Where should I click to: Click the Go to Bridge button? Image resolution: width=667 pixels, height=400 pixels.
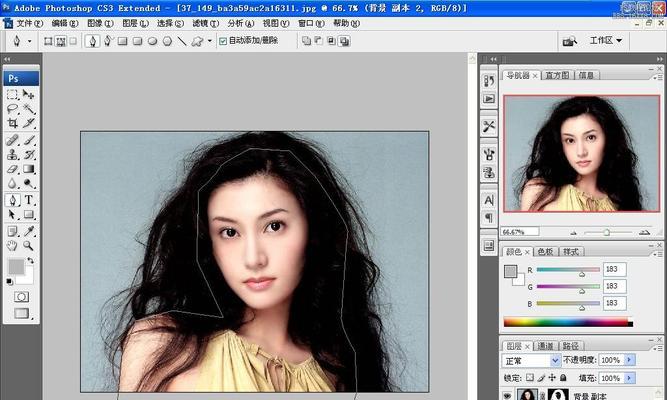coord(570,41)
